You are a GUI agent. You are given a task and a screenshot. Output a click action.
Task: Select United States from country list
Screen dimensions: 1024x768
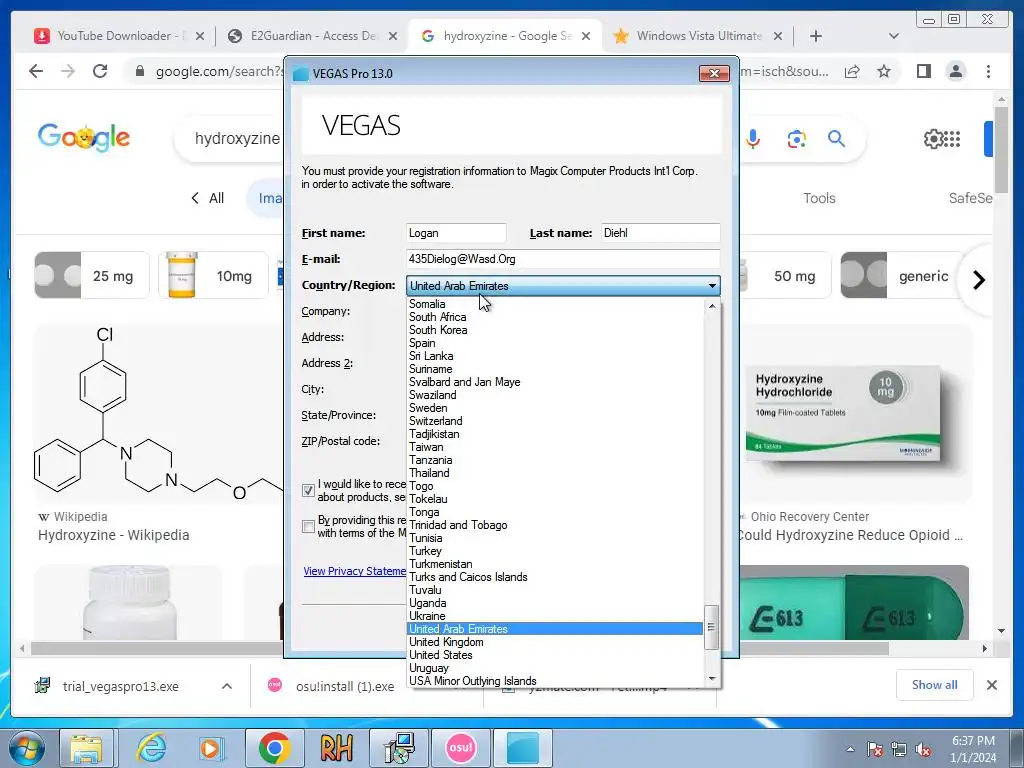tap(554, 655)
